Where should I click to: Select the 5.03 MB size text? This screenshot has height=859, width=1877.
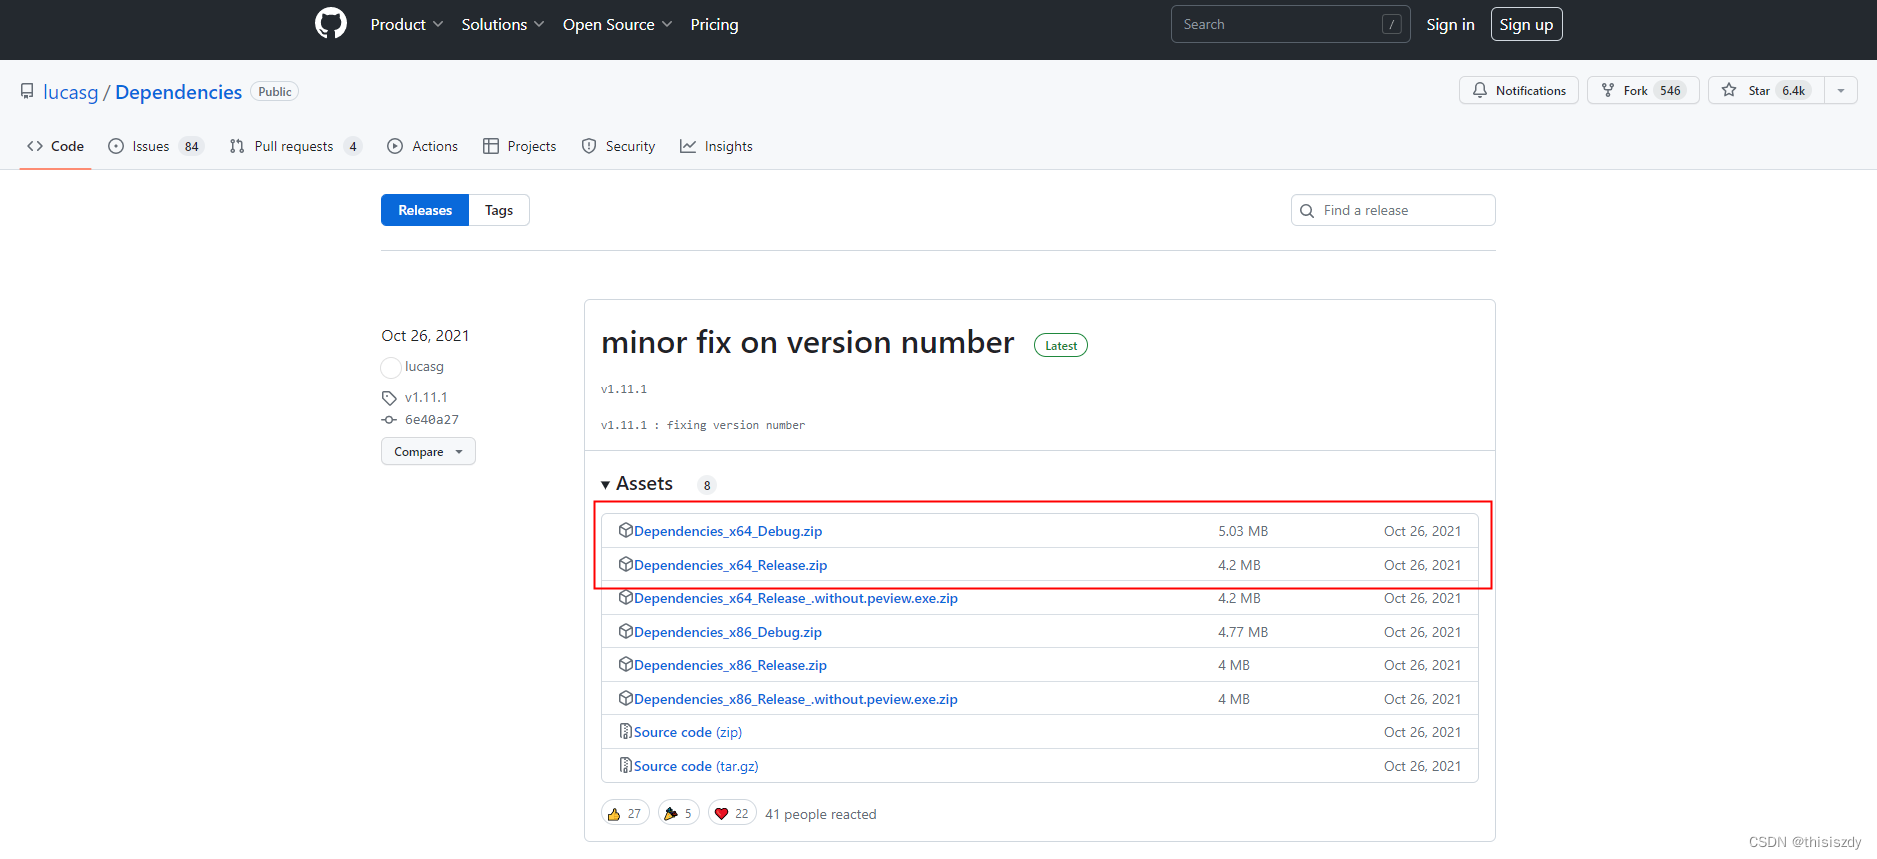pos(1243,531)
